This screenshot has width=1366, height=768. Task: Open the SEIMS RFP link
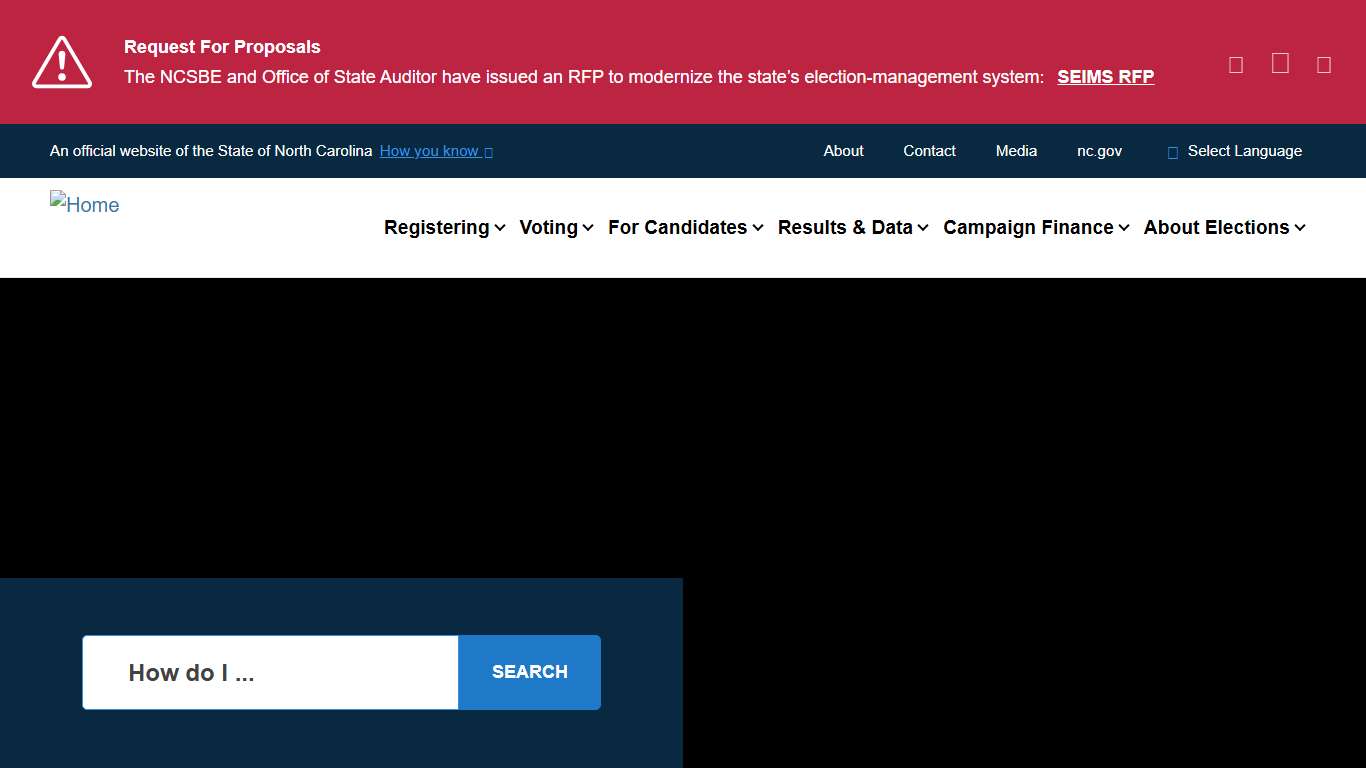(1105, 76)
